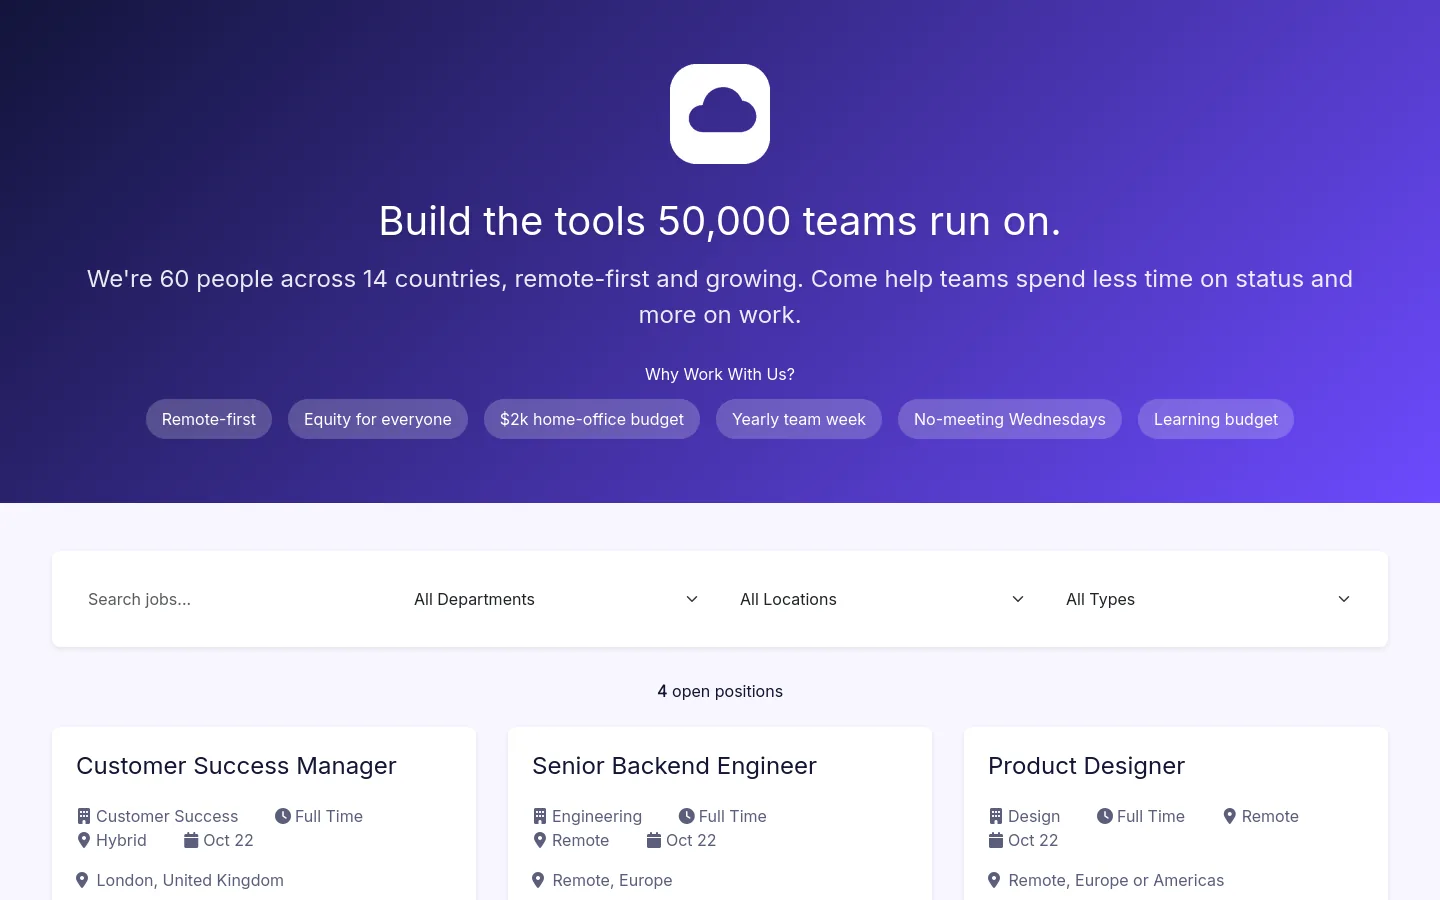The width and height of the screenshot is (1440, 900).
Task: Click the calendar icon in Senior Backend Engineer card
Action: (654, 840)
